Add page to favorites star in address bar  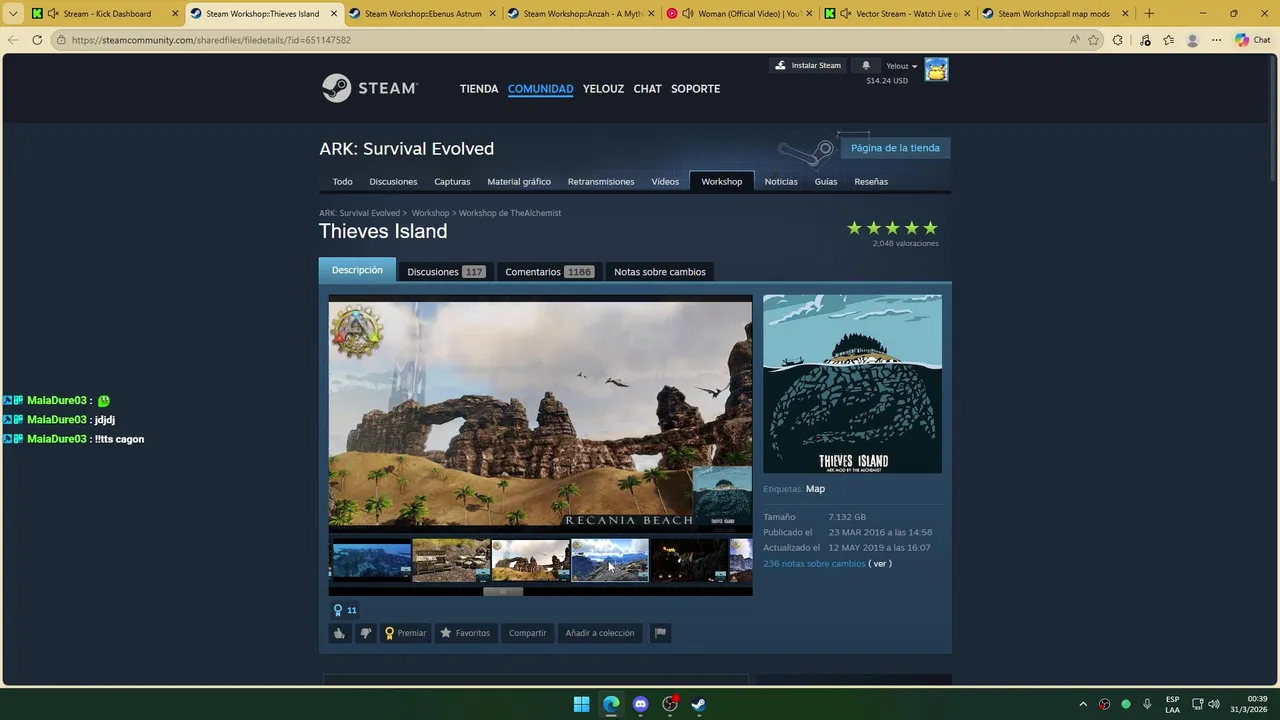tap(1093, 40)
